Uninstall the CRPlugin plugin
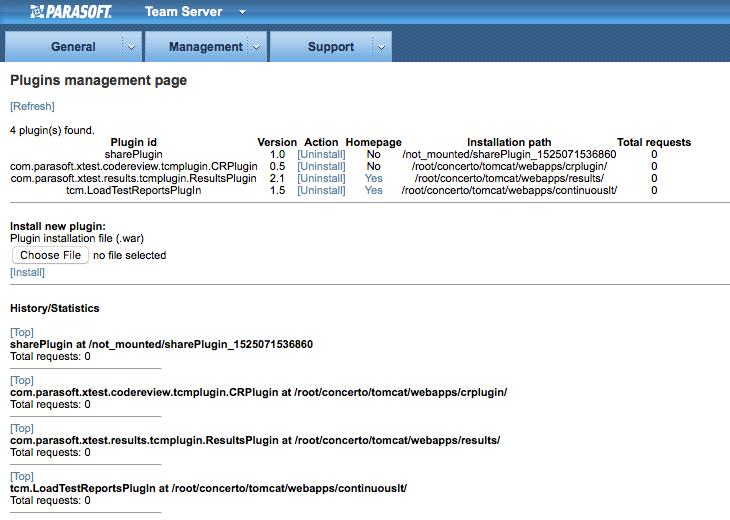The image size is (730, 520). (321, 167)
